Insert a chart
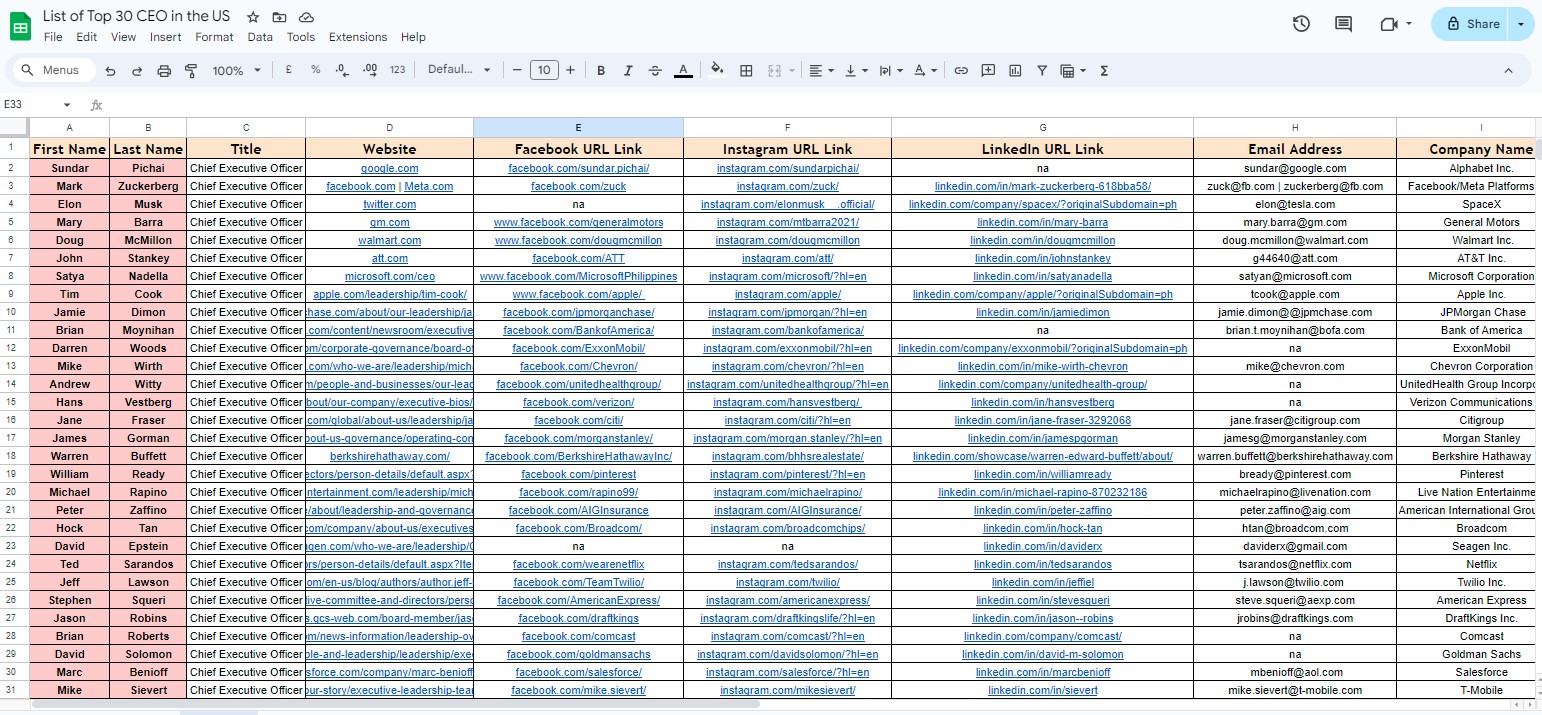Image resolution: width=1542 pixels, height=715 pixels. tap(1015, 70)
